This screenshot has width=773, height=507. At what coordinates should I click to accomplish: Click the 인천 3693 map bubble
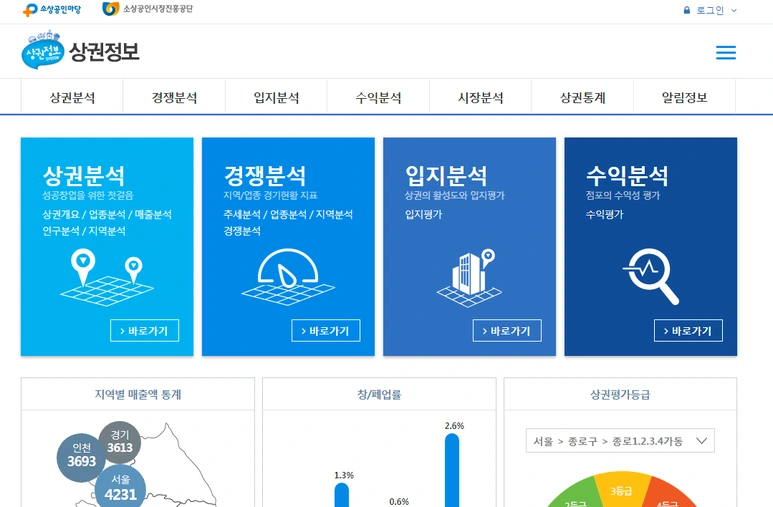point(81,457)
